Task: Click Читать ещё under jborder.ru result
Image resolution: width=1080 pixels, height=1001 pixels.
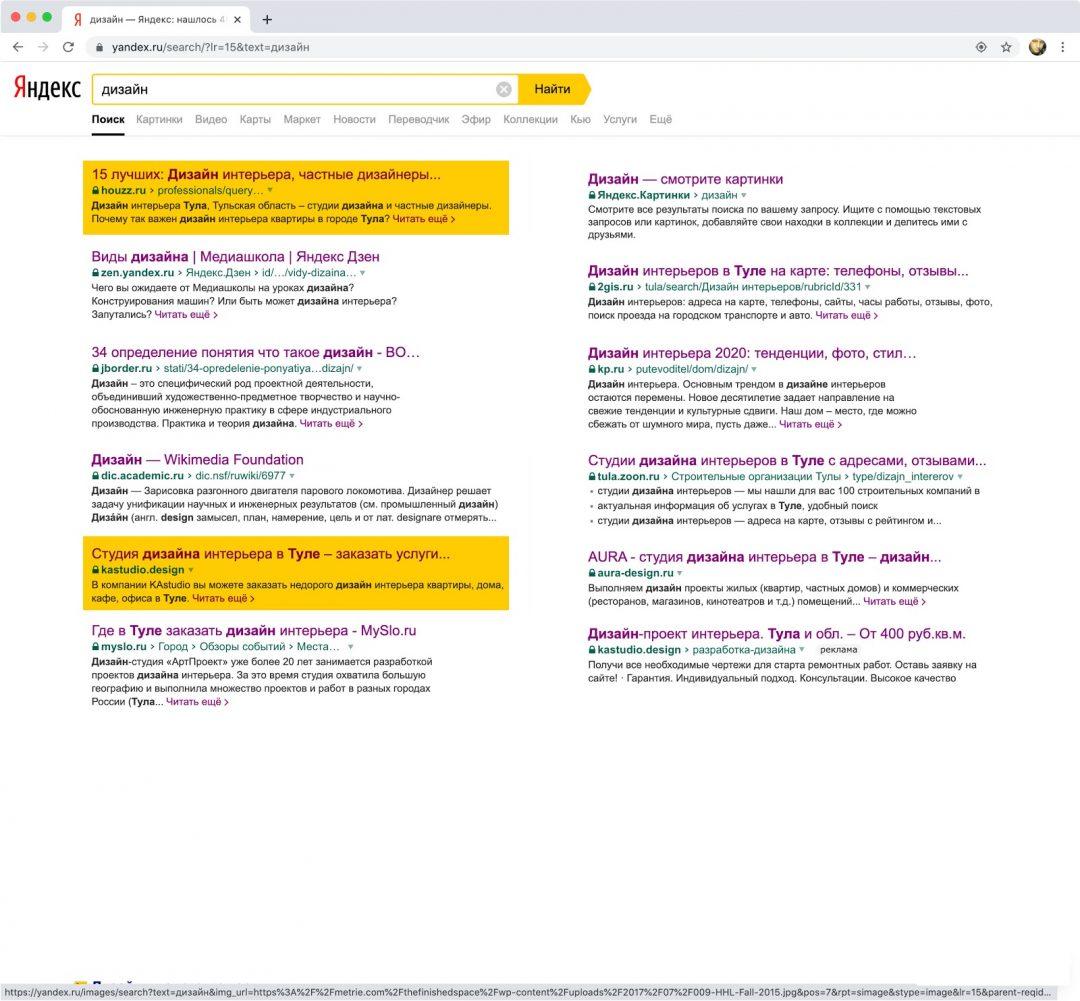Action: tap(332, 424)
